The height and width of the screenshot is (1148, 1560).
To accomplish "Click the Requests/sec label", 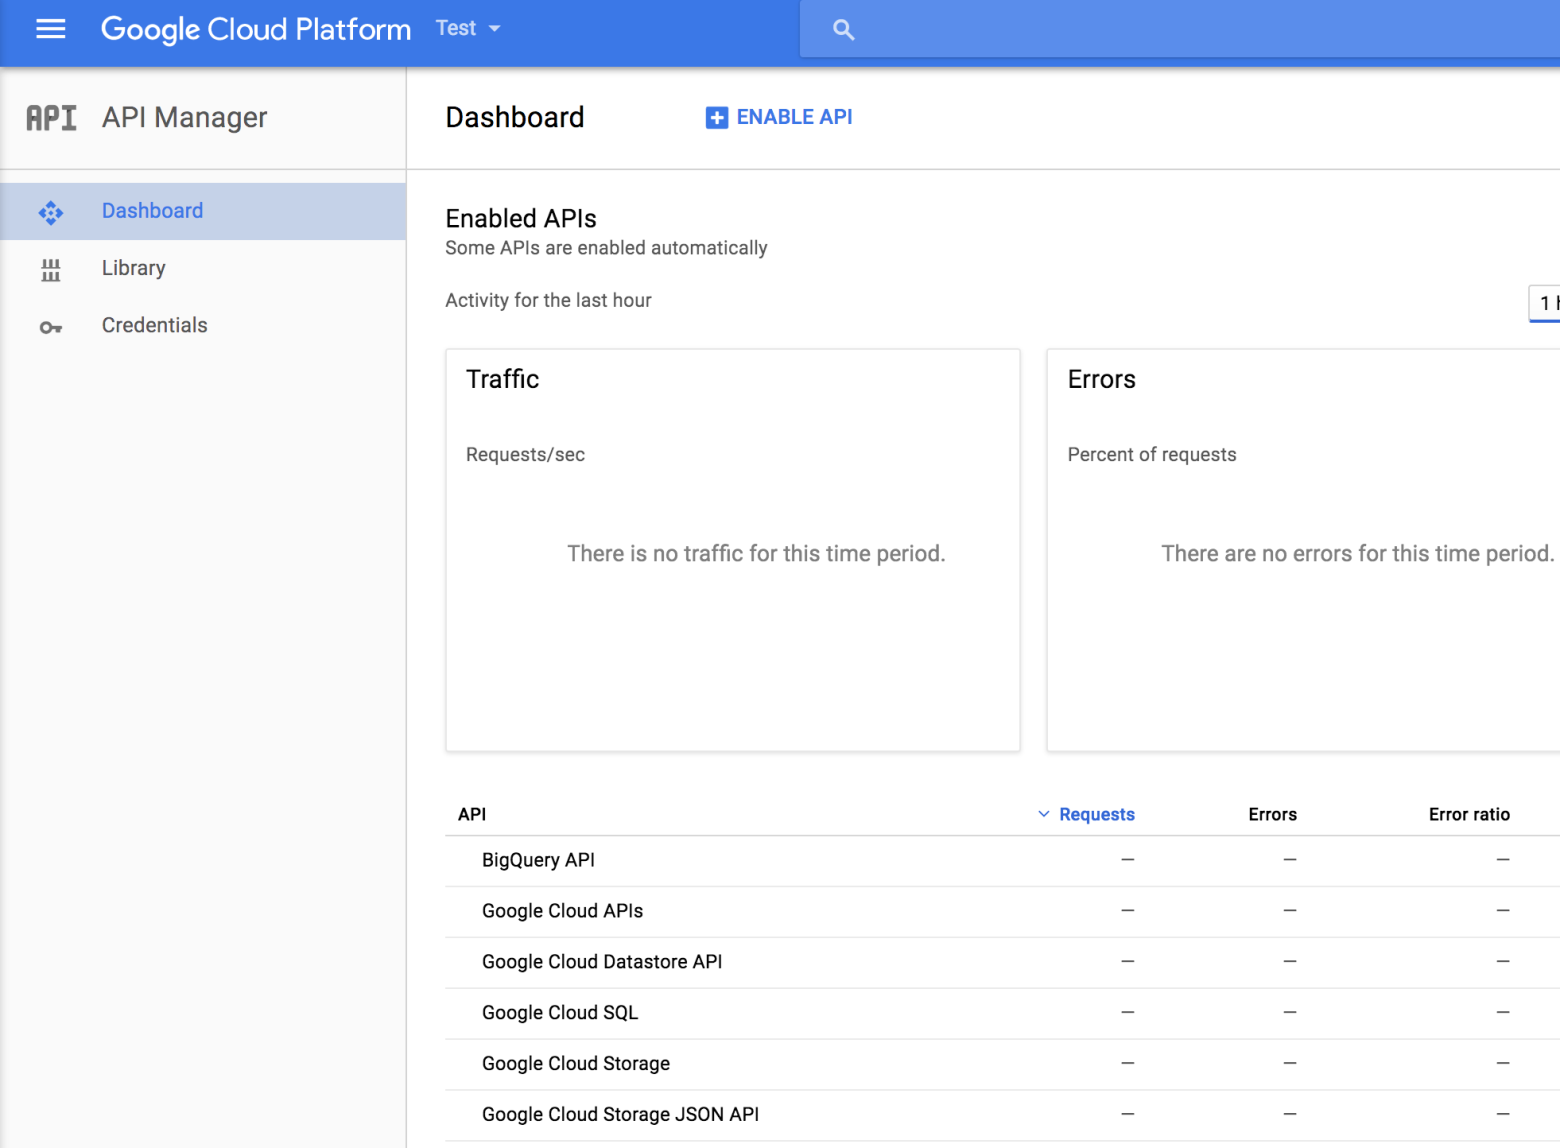I will pos(525,455).
